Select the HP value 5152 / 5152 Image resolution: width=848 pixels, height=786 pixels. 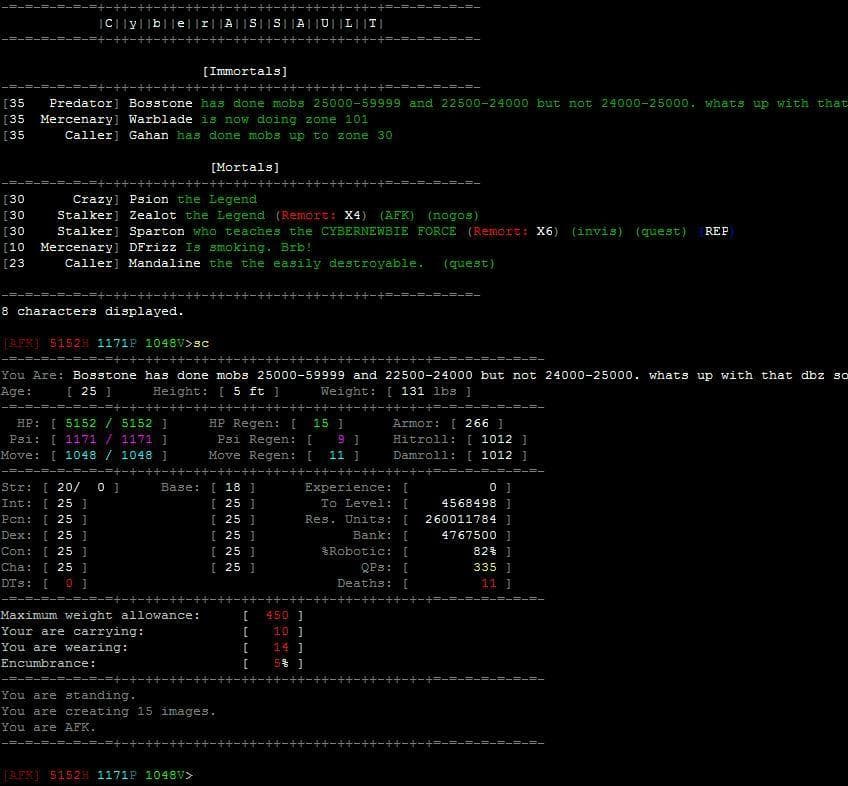coord(105,423)
